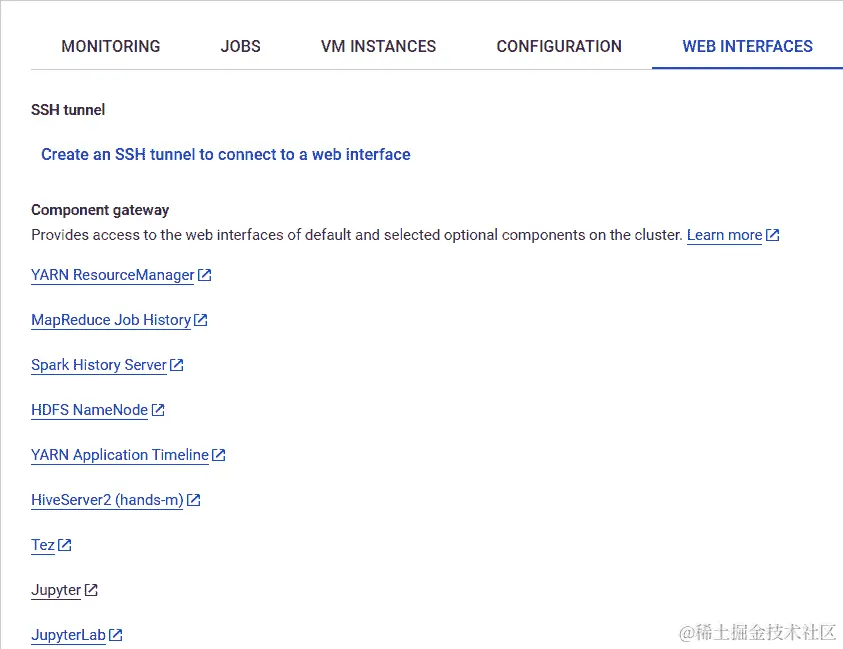This screenshot has width=843, height=649.
Task: Open the Spark History Server link
Action: 99,365
